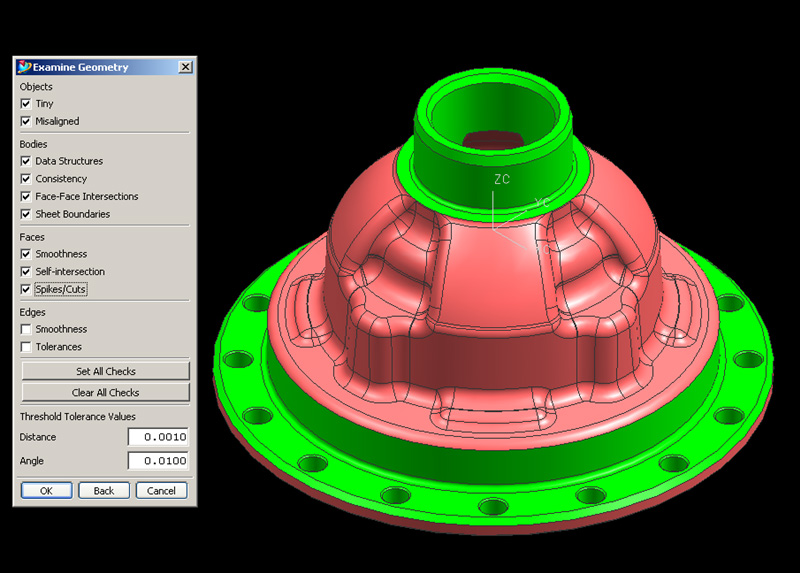This screenshot has width=800, height=573.
Task: Uncheck the Data Structures checkbox
Action: tap(26, 161)
